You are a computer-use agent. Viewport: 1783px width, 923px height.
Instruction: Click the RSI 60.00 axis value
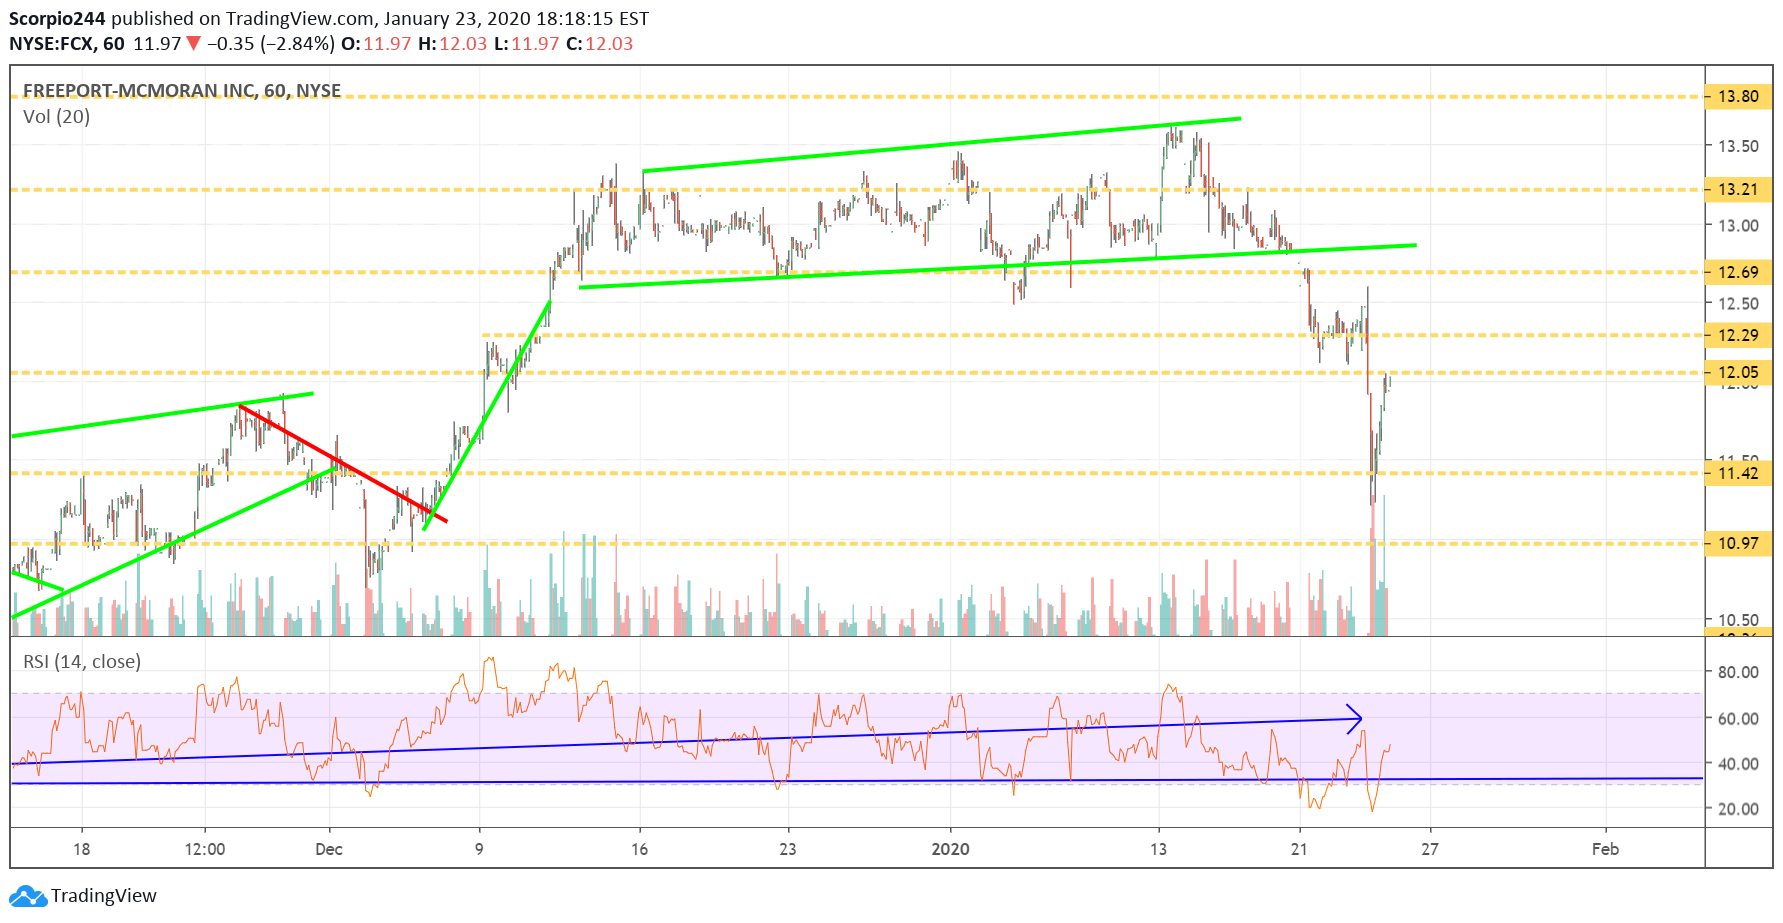(1738, 718)
